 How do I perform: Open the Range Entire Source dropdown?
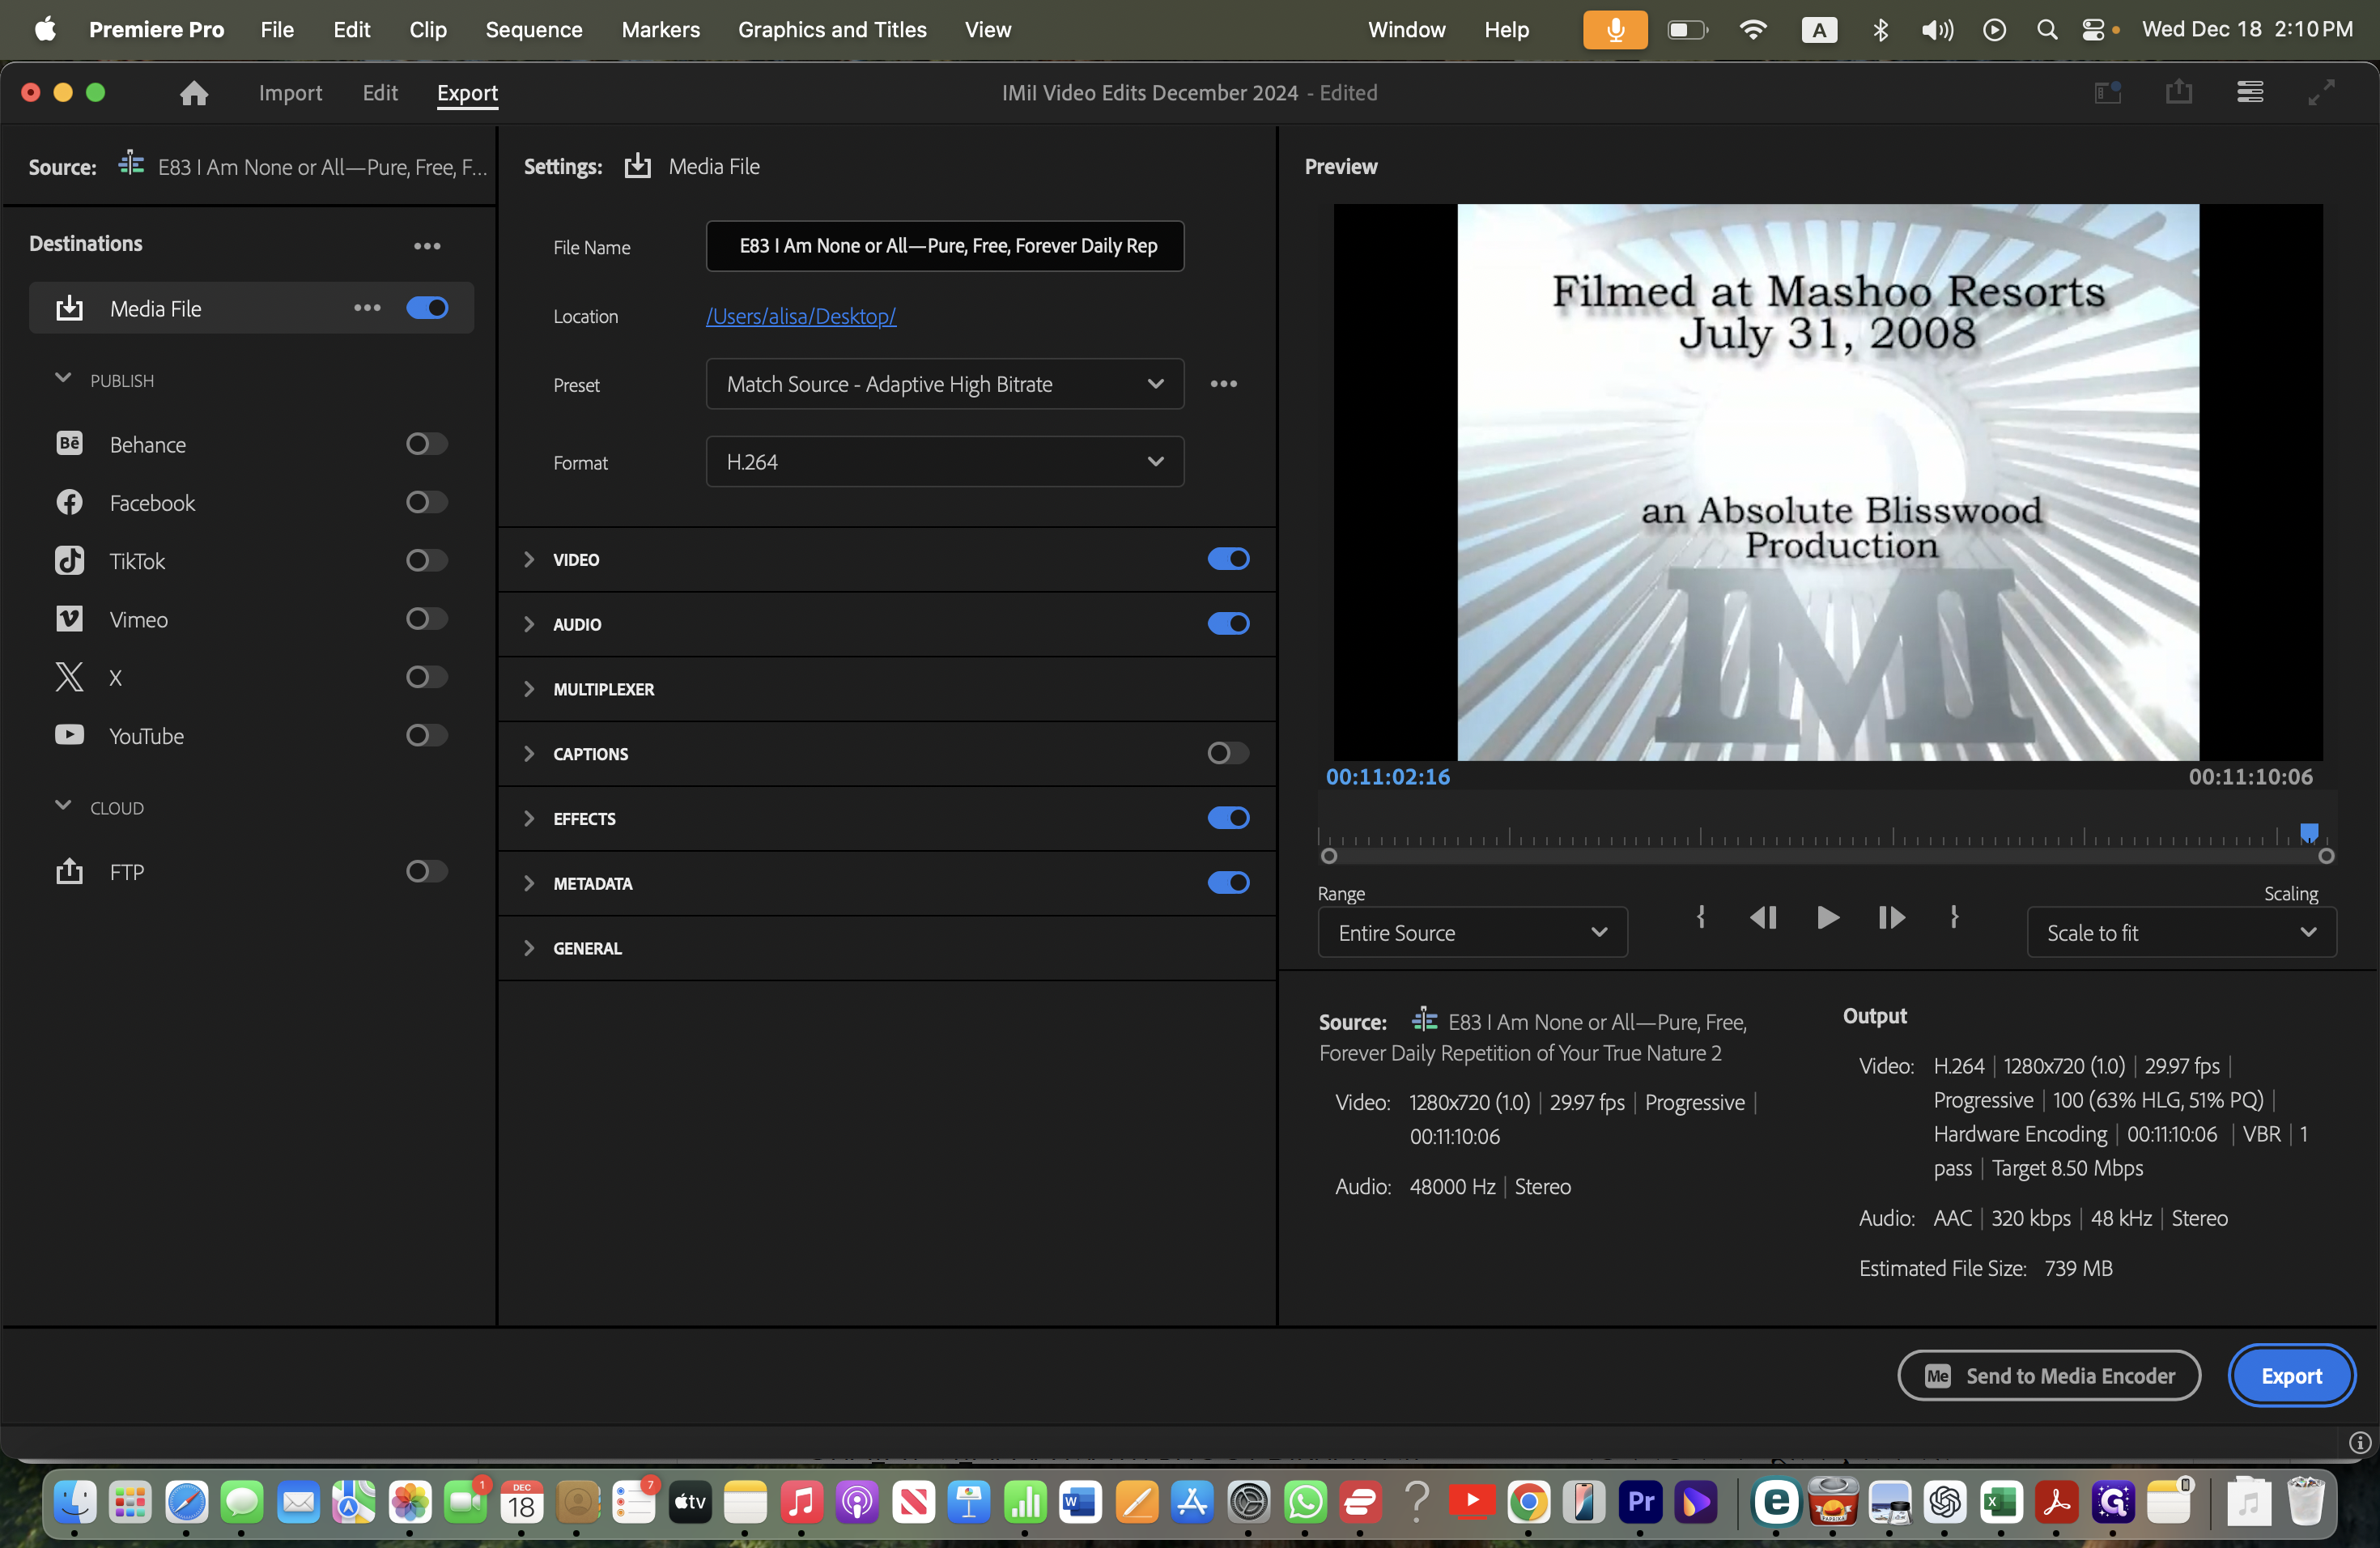[x=1473, y=932]
